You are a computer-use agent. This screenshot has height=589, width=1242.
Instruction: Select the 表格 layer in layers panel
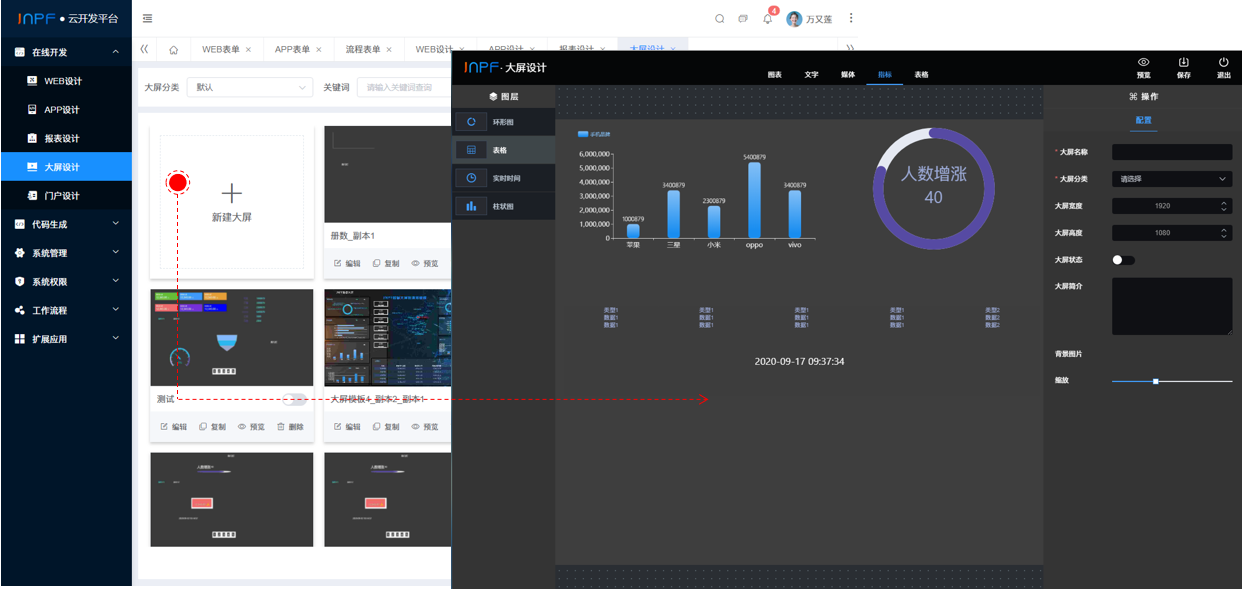(503, 150)
